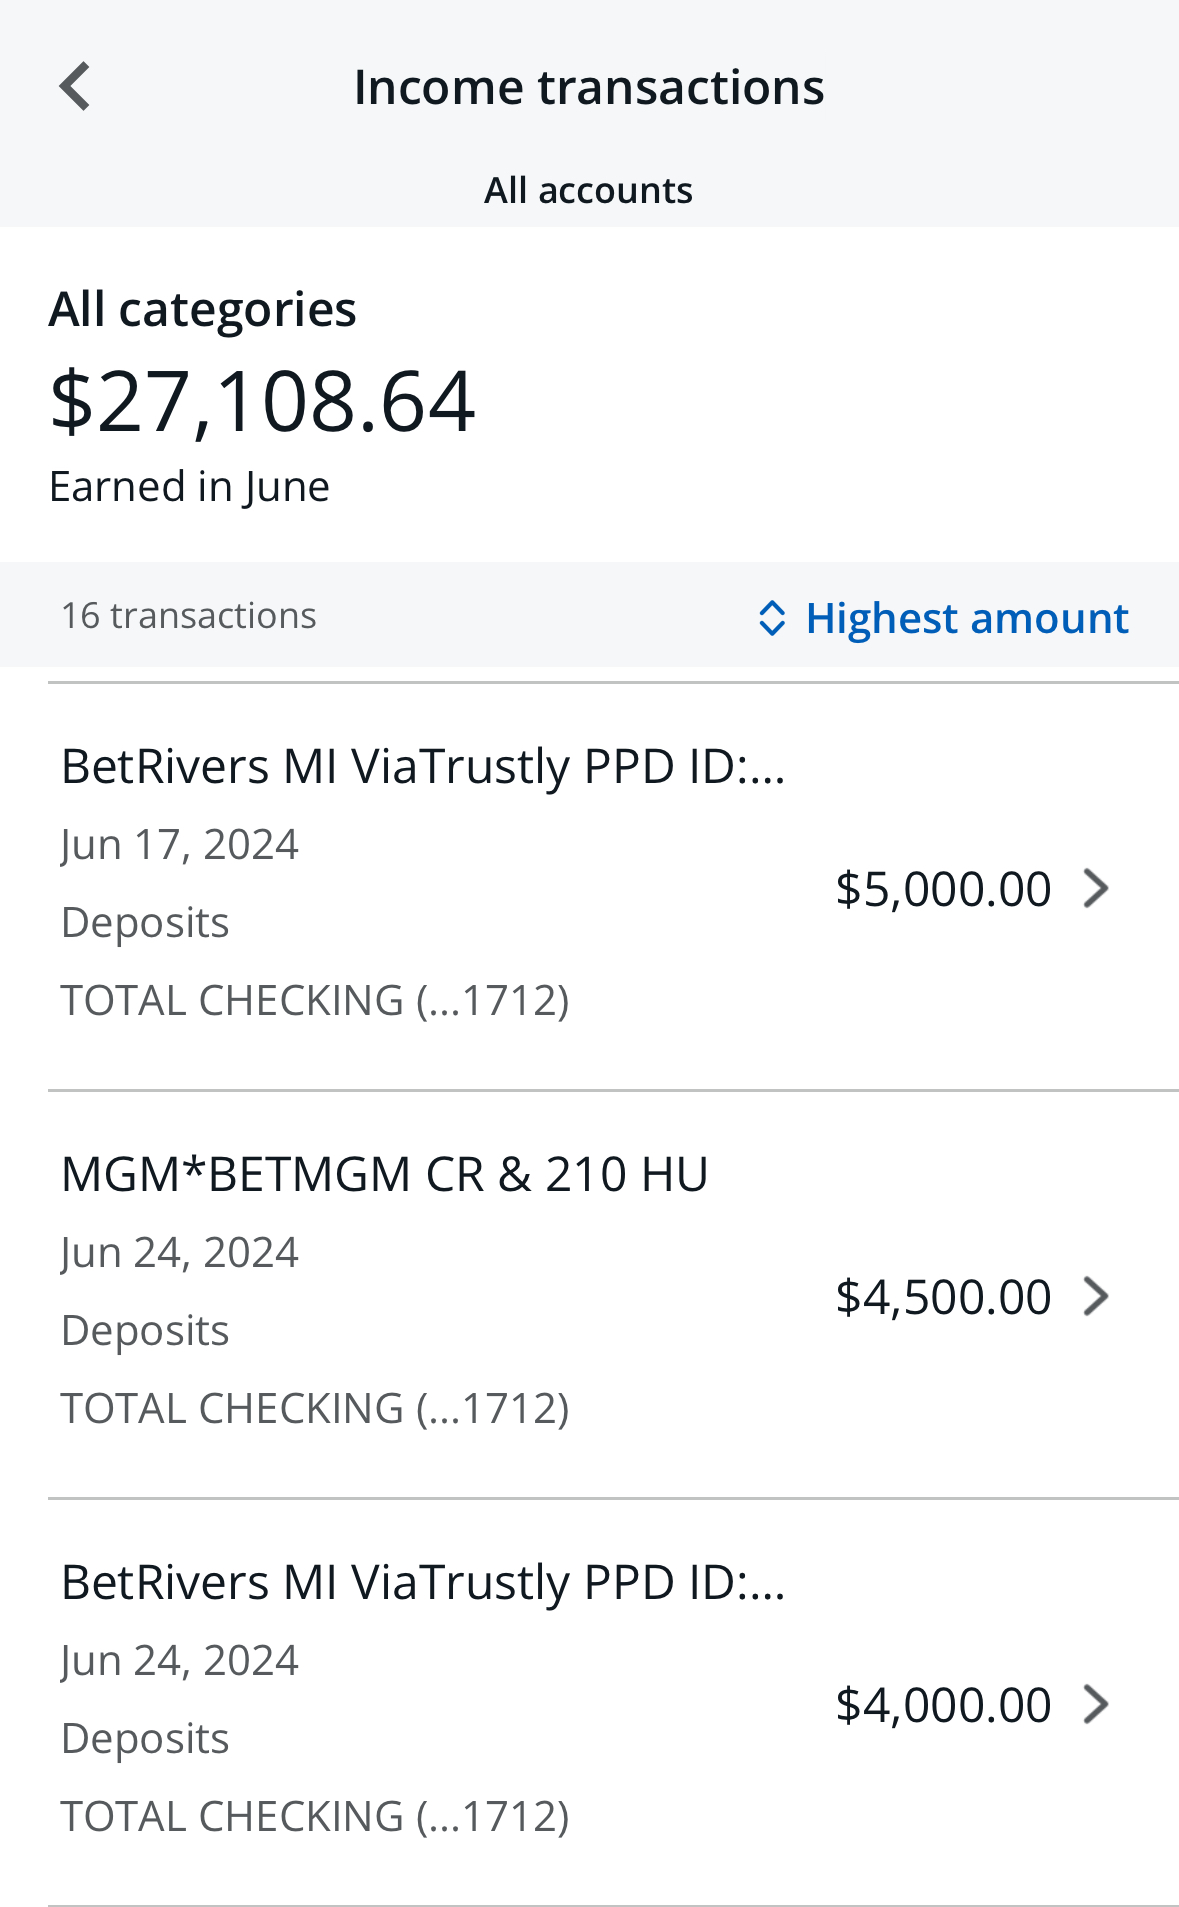The height and width of the screenshot is (1907, 1179).
Task: Click chevron beside $4,500.00 amount
Action: click(x=1097, y=1296)
